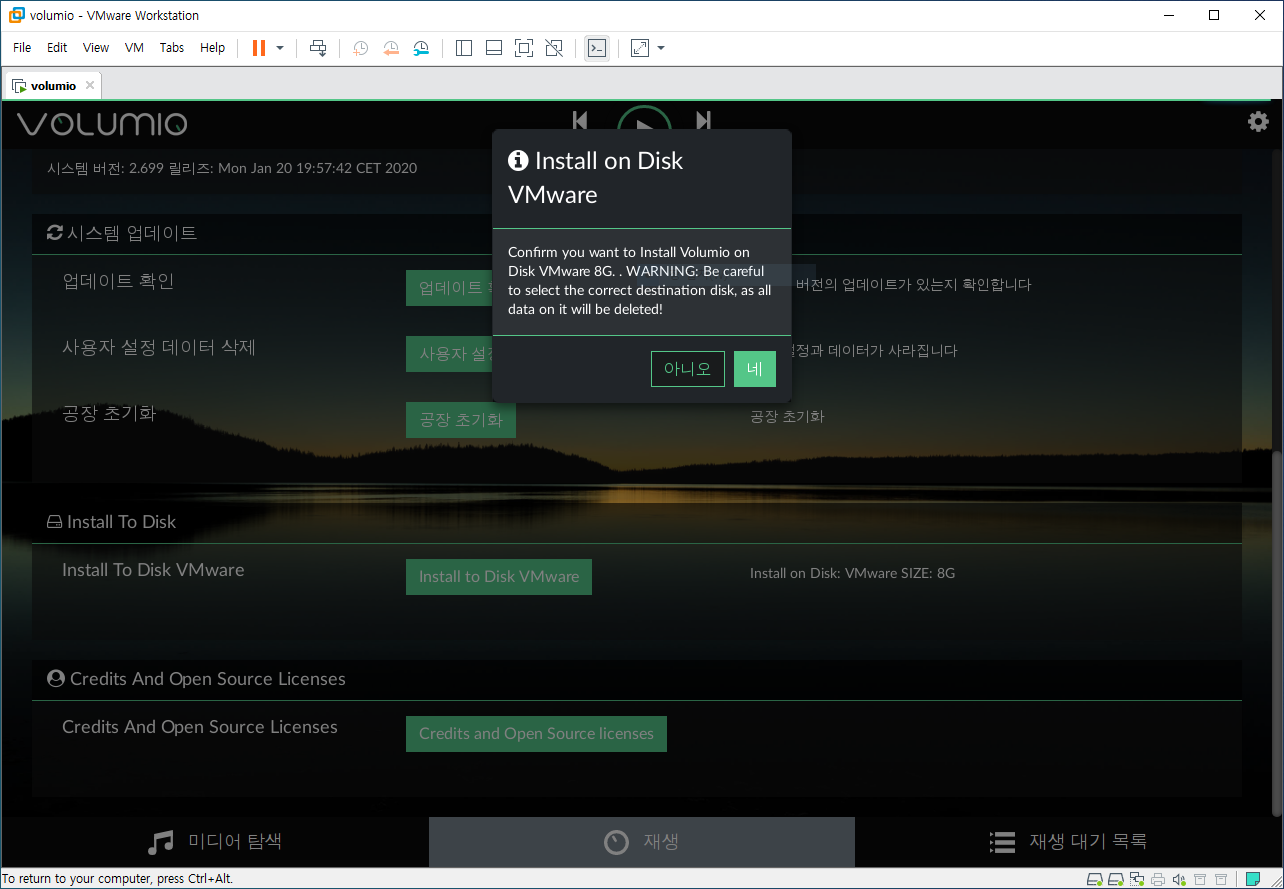Skip to previous track in Volumio
The width and height of the screenshot is (1284, 889).
tap(580, 120)
